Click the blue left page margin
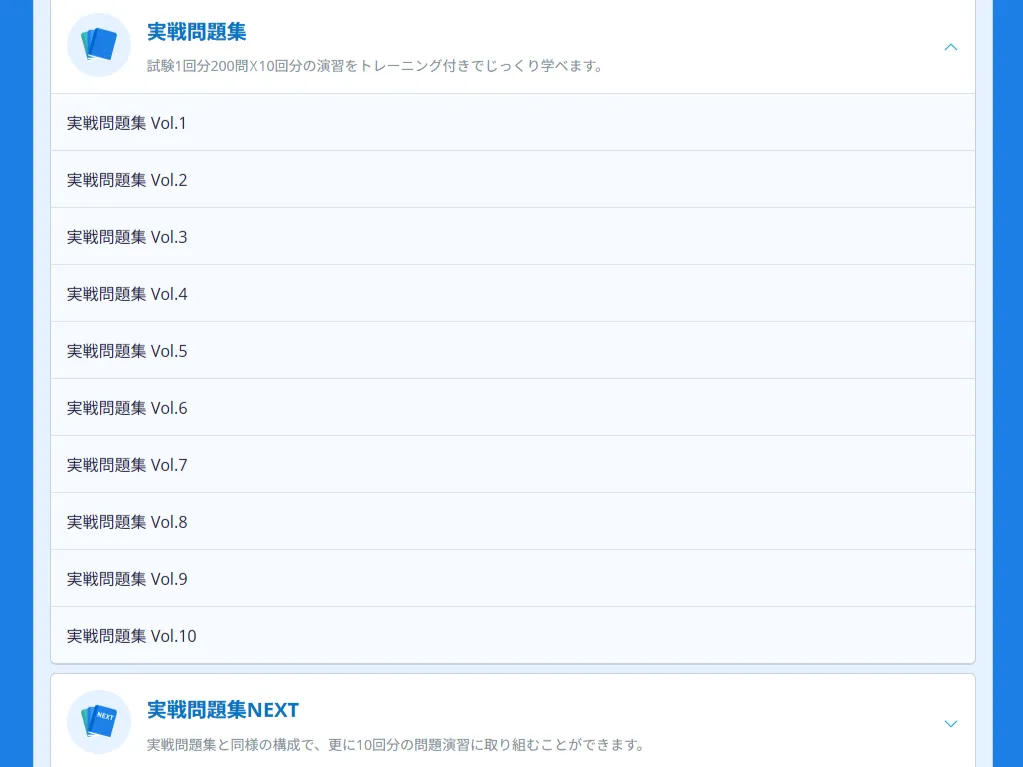The width and height of the screenshot is (1023, 767). pyautogui.click(x=15, y=400)
